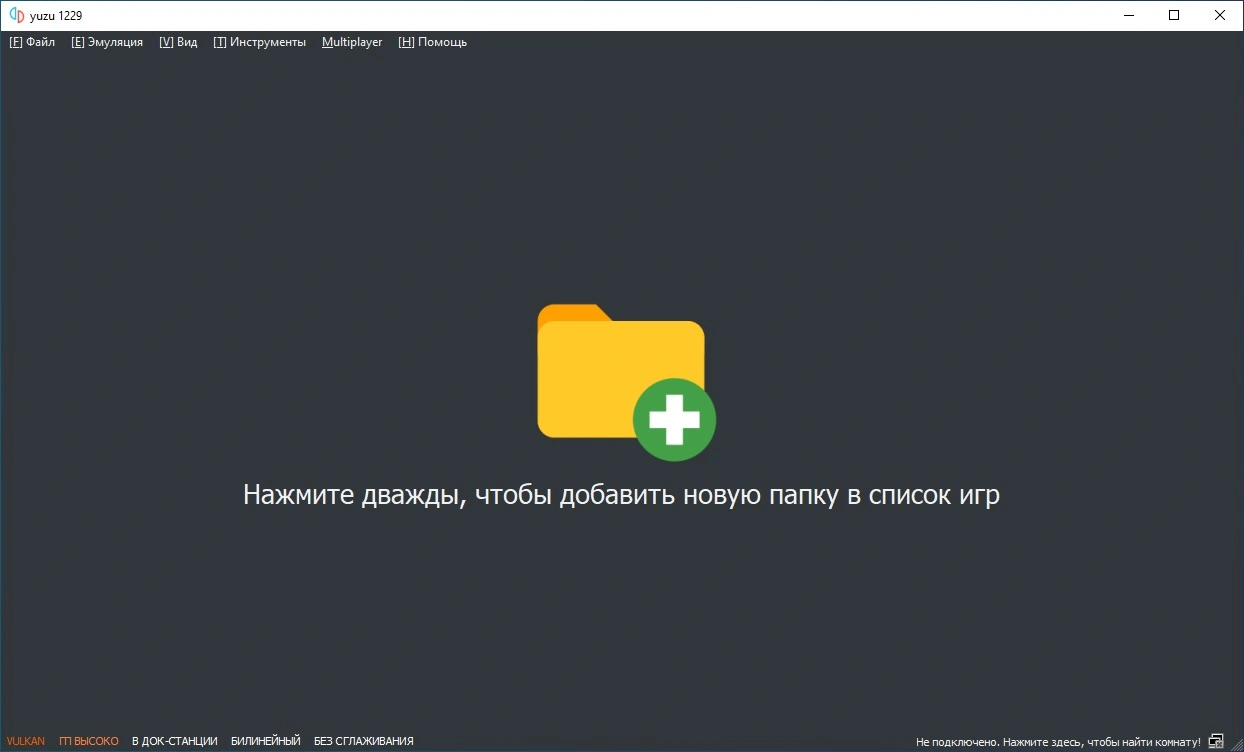Open the Эмуляция menu
The image size is (1244, 752).
[107, 42]
